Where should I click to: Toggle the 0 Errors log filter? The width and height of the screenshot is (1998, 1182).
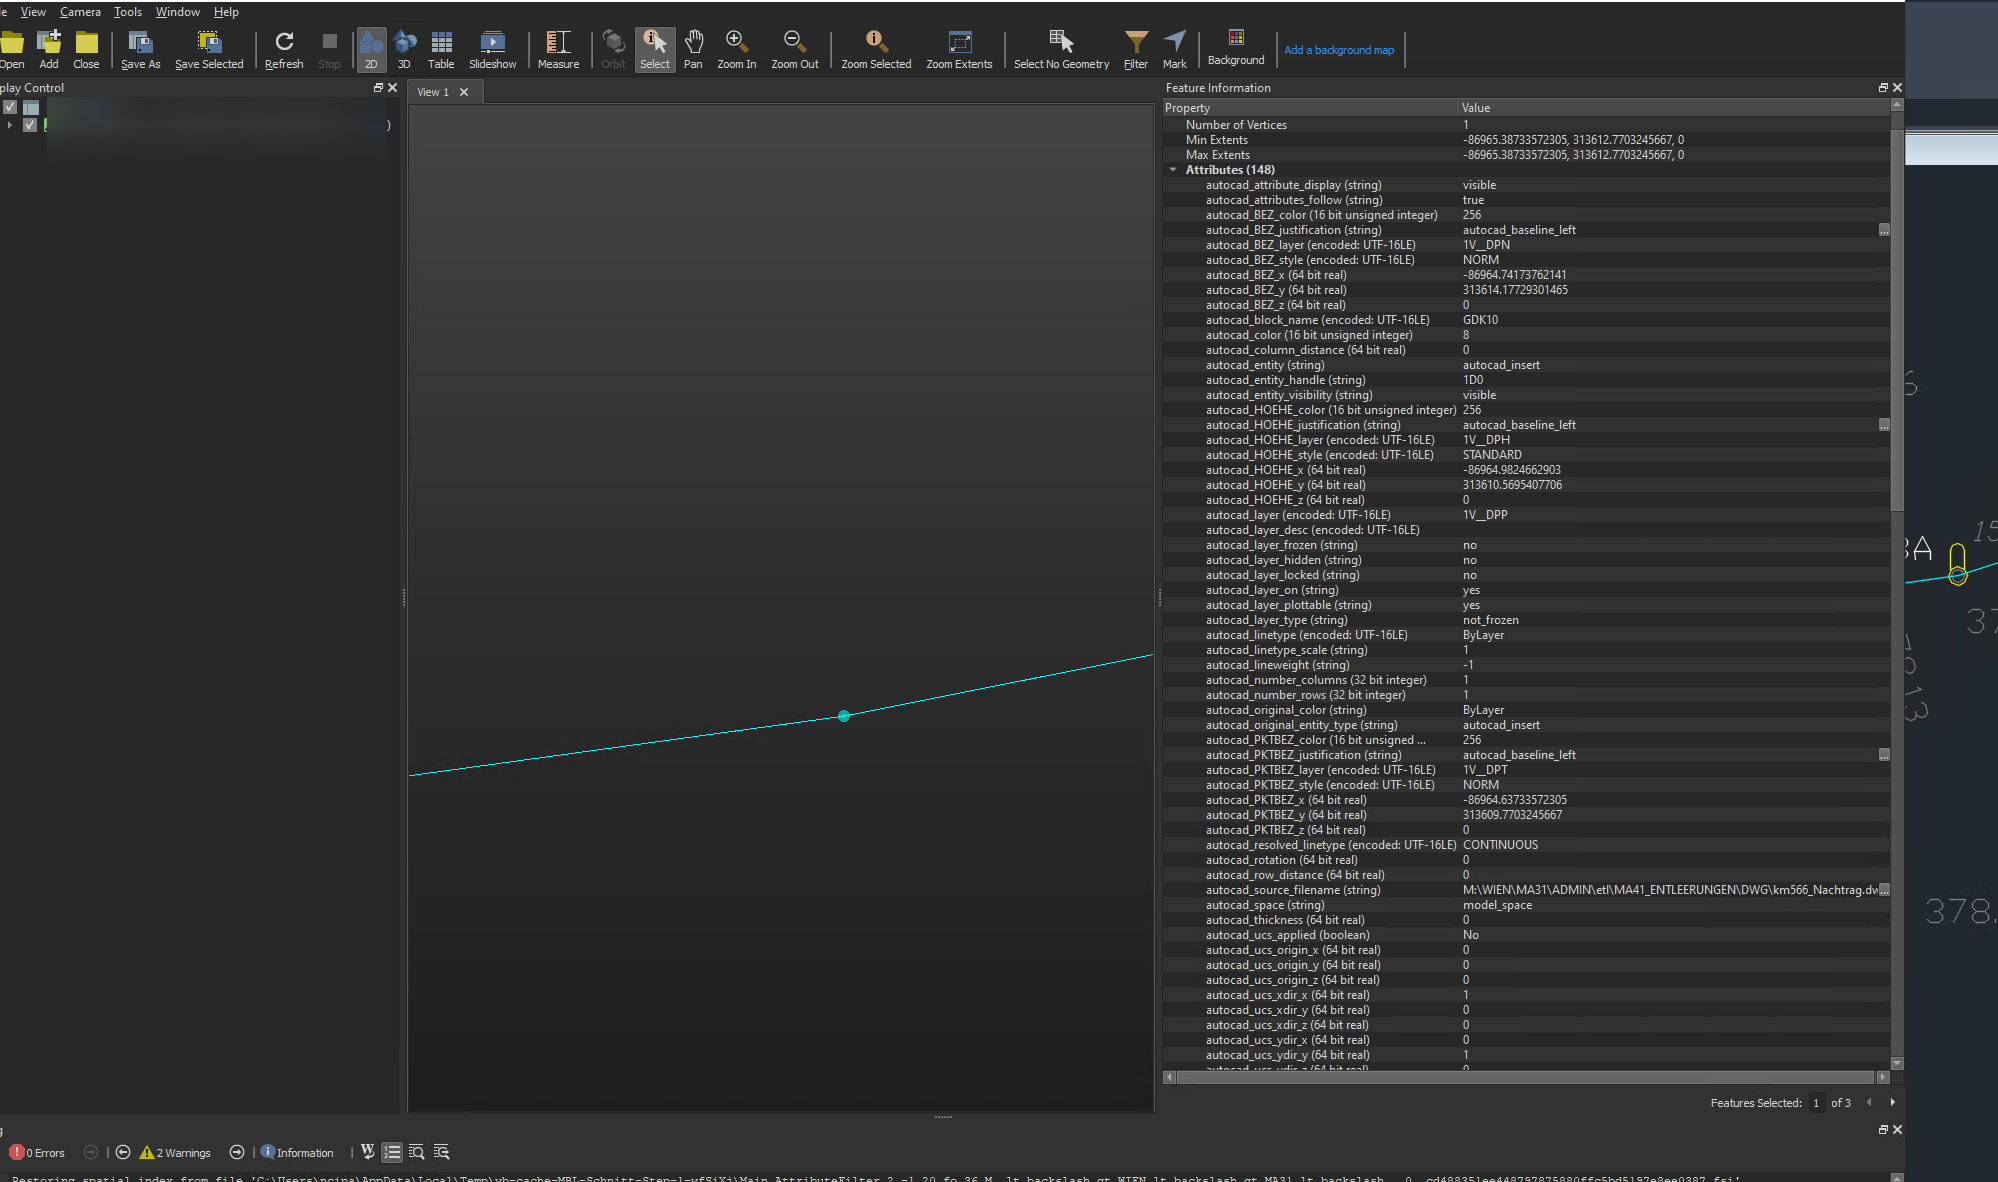[x=37, y=1152]
